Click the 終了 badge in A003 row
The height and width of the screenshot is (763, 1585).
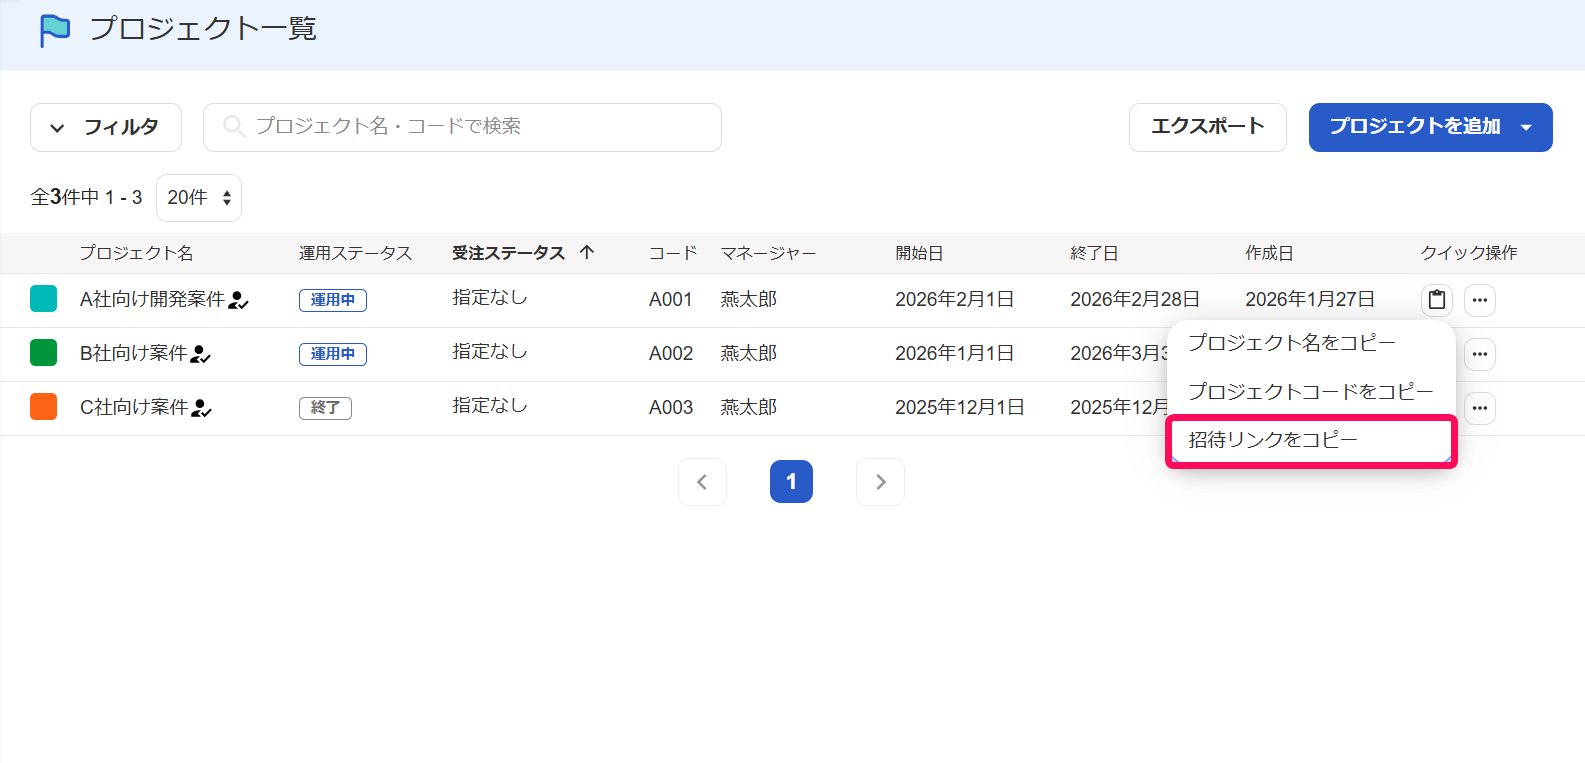(325, 408)
